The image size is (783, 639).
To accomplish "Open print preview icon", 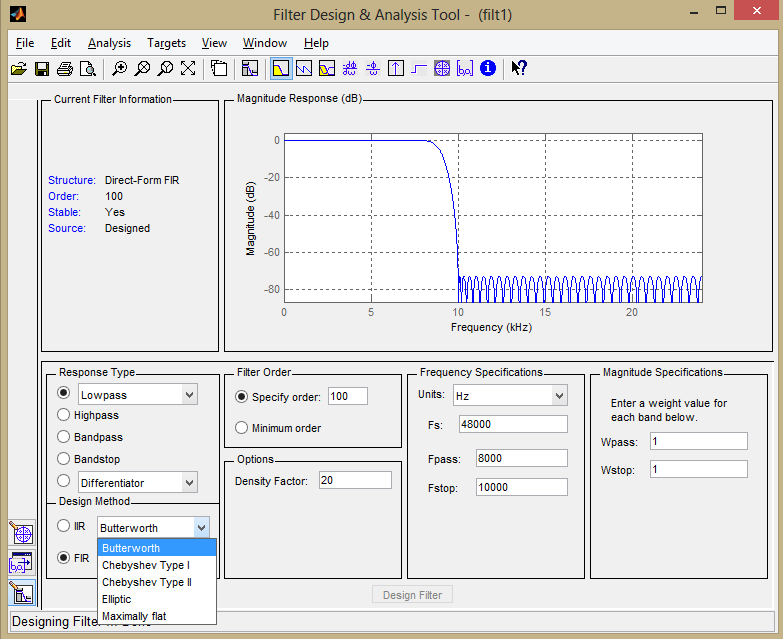I will [x=88, y=68].
